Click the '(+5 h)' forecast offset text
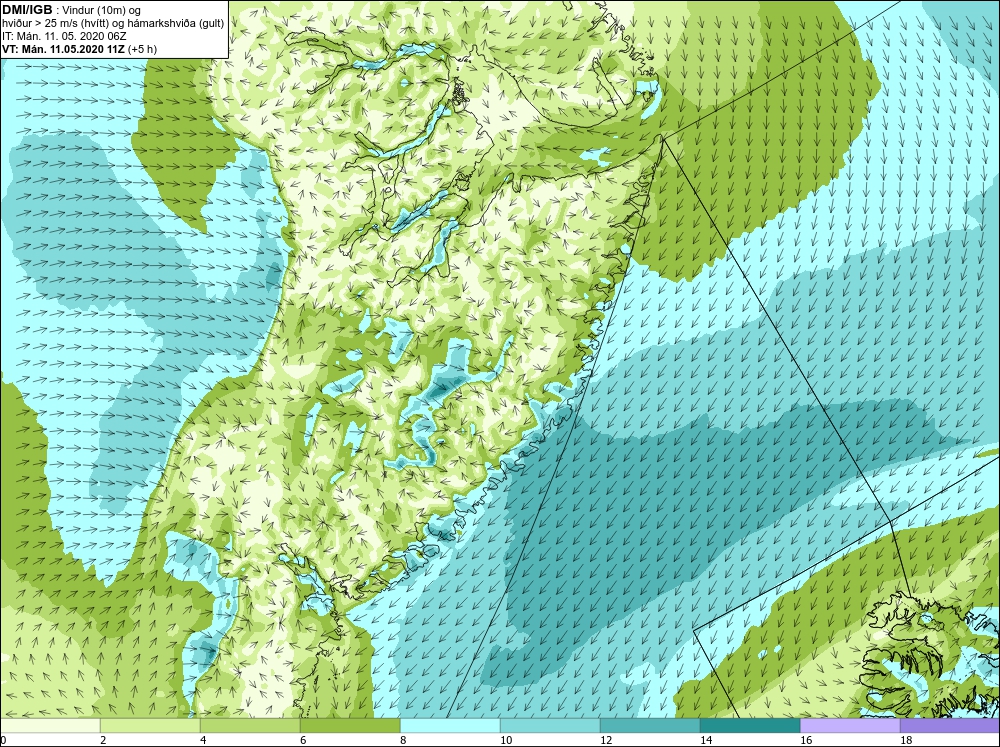1000x747 pixels. pos(143,48)
